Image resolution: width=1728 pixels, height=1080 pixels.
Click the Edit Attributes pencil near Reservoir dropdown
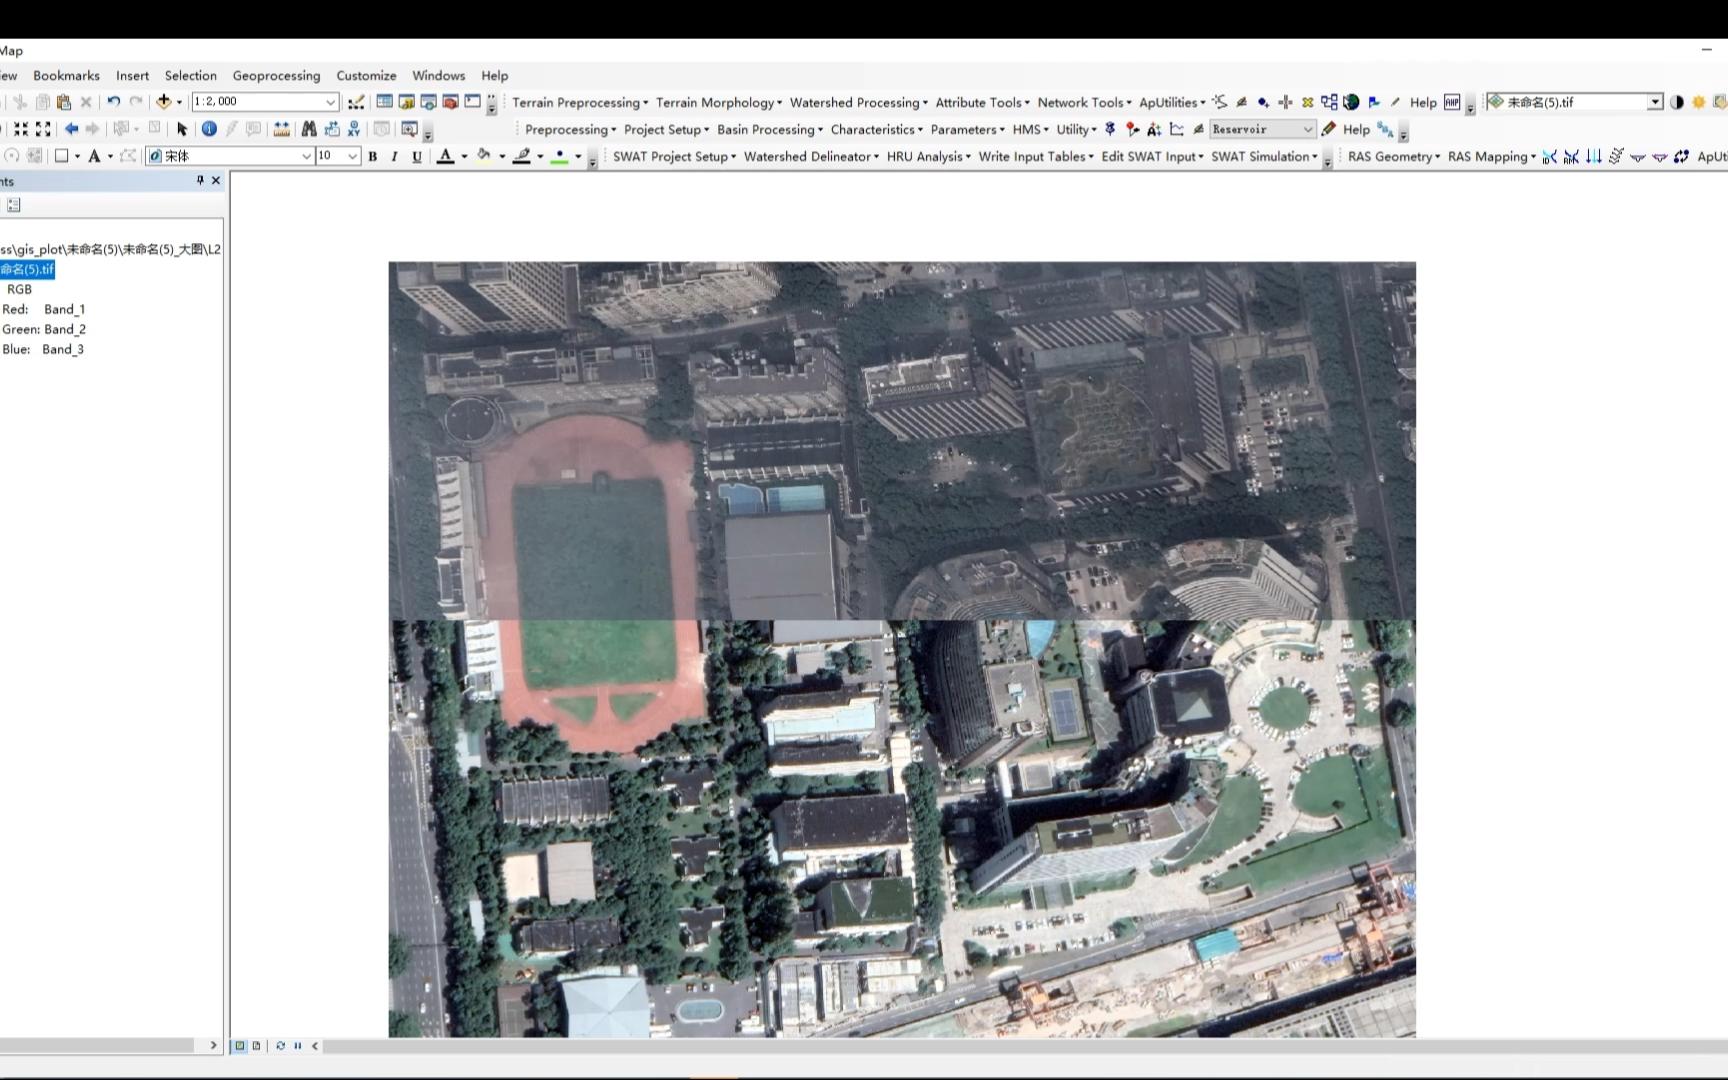pyautogui.click(x=1329, y=129)
